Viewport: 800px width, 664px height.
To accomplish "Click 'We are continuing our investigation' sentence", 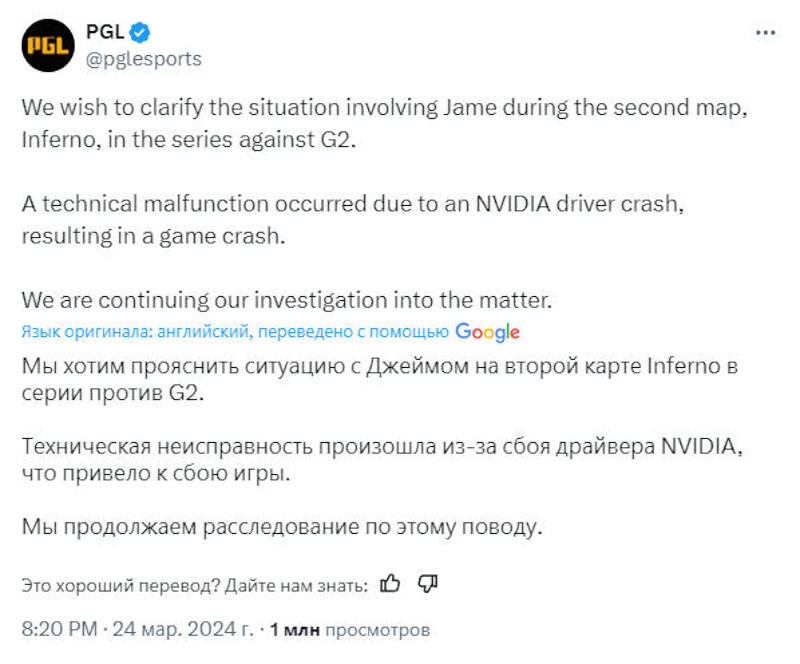I will click(x=286, y=299).
